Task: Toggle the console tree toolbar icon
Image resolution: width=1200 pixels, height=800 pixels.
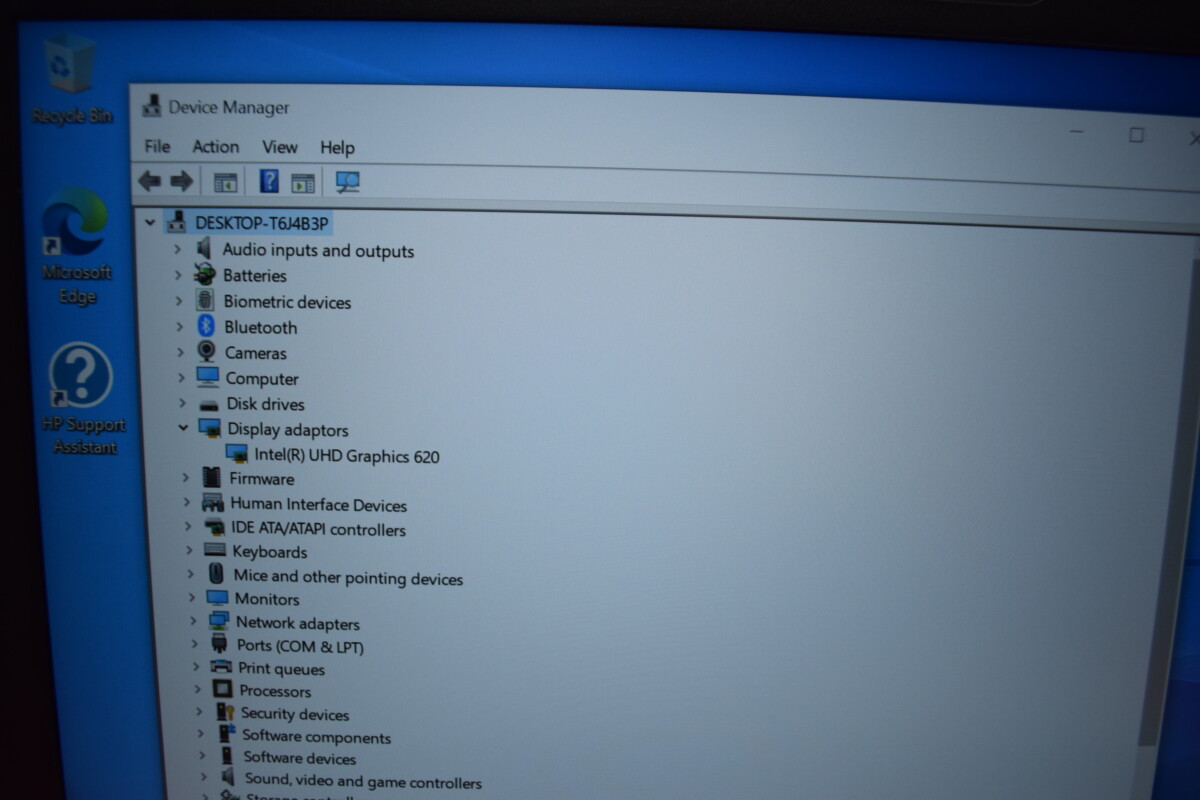Action: click(x=226, y=182)
